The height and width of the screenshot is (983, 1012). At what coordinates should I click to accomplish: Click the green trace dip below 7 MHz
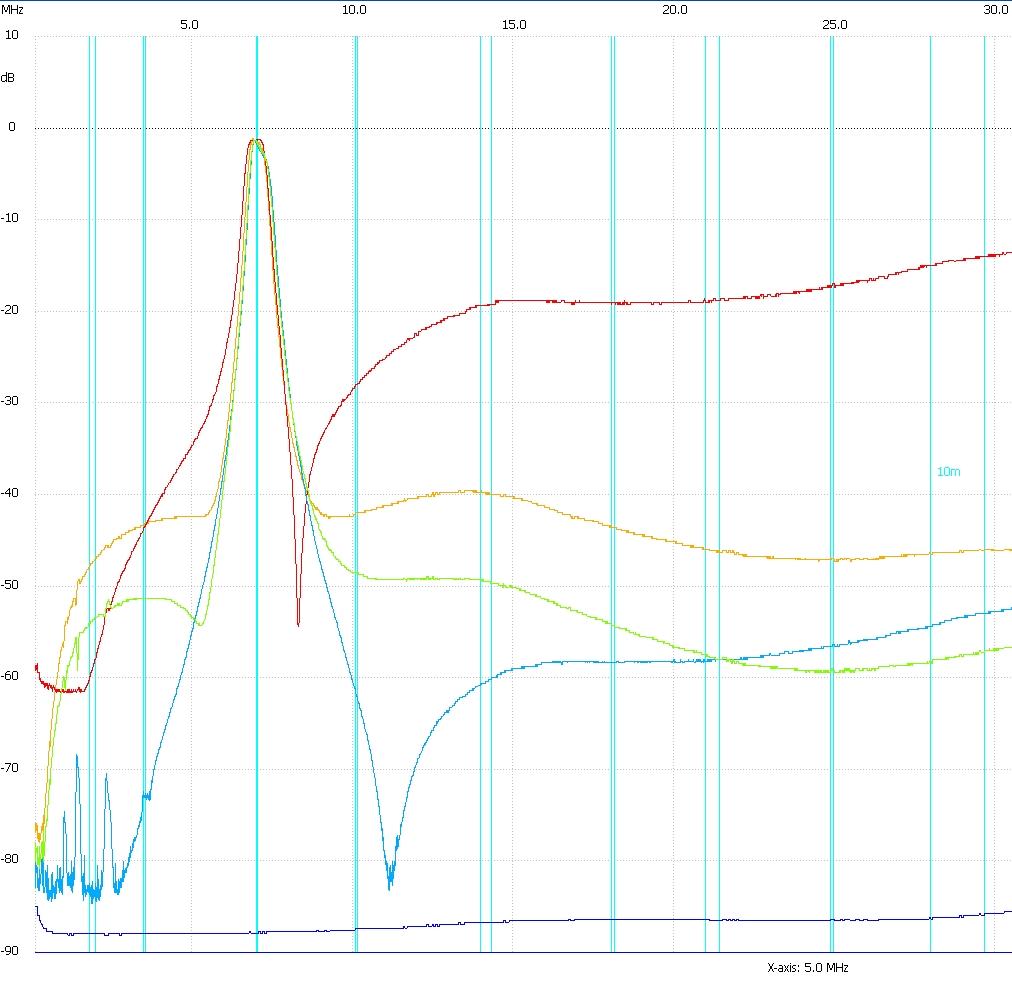(201, 624)
